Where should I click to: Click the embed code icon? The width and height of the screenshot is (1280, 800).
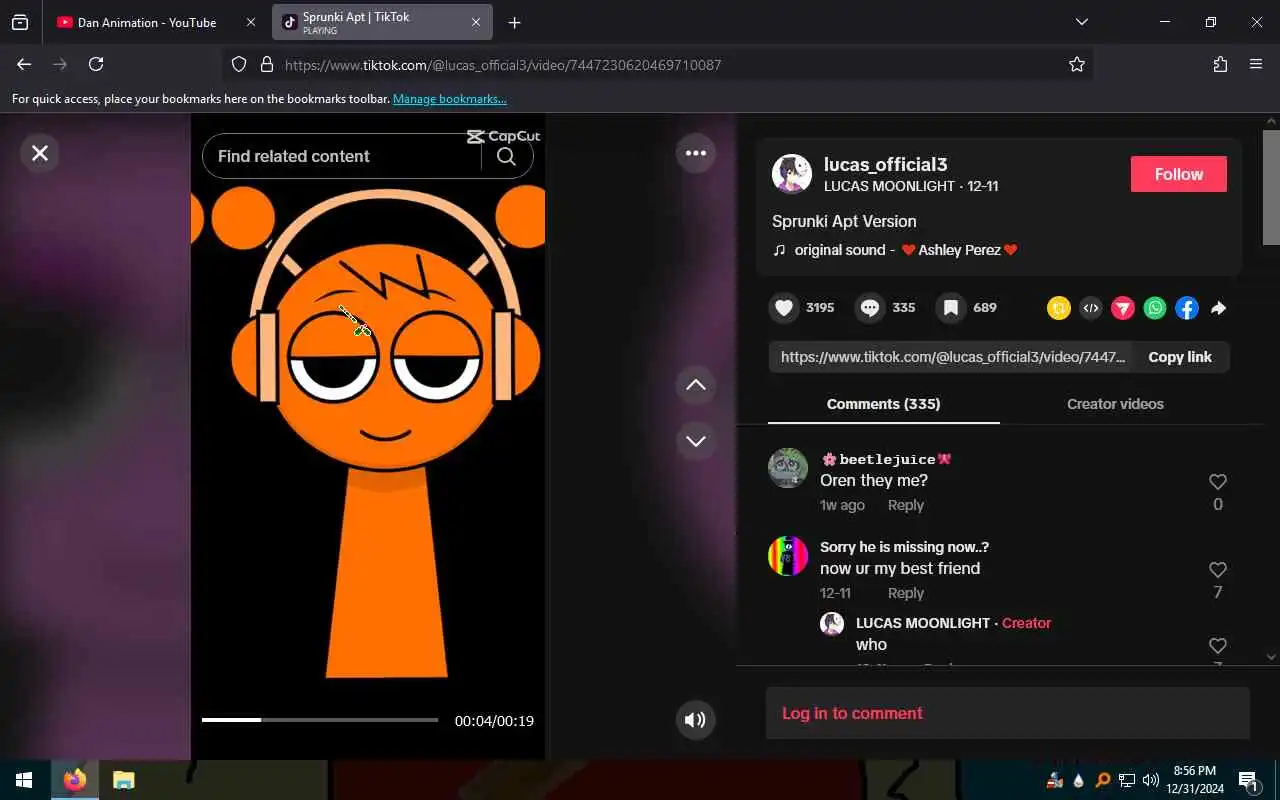click(1091, 308)
